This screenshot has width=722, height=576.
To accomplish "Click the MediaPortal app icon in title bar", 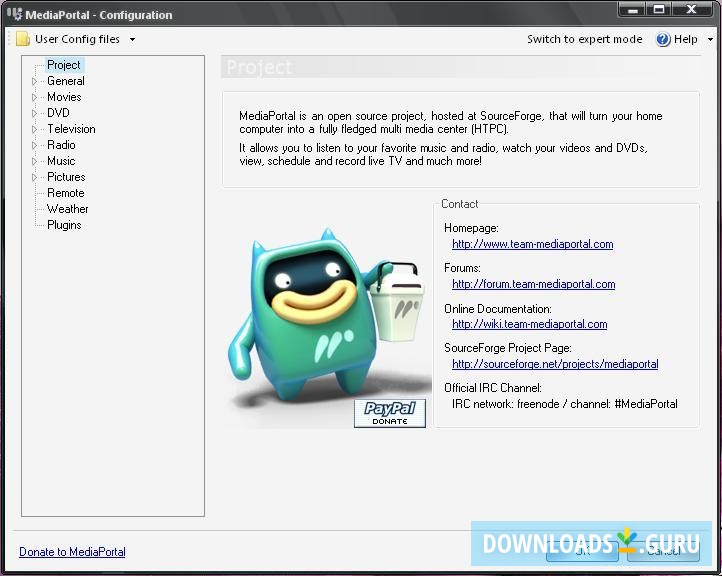I will coord(14,14).
